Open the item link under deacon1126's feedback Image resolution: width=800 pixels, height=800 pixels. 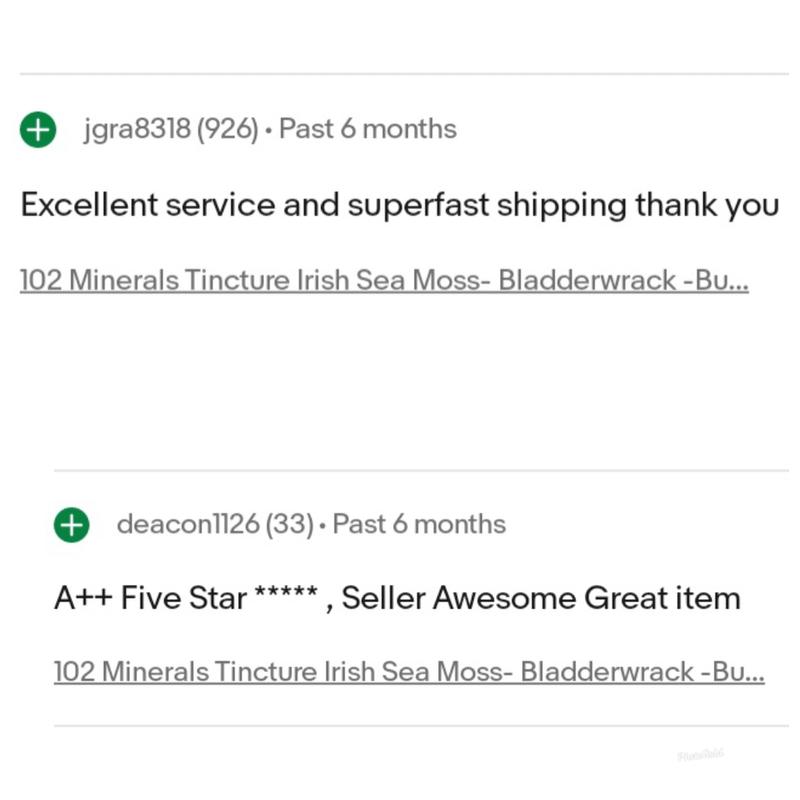pos(408,671)
